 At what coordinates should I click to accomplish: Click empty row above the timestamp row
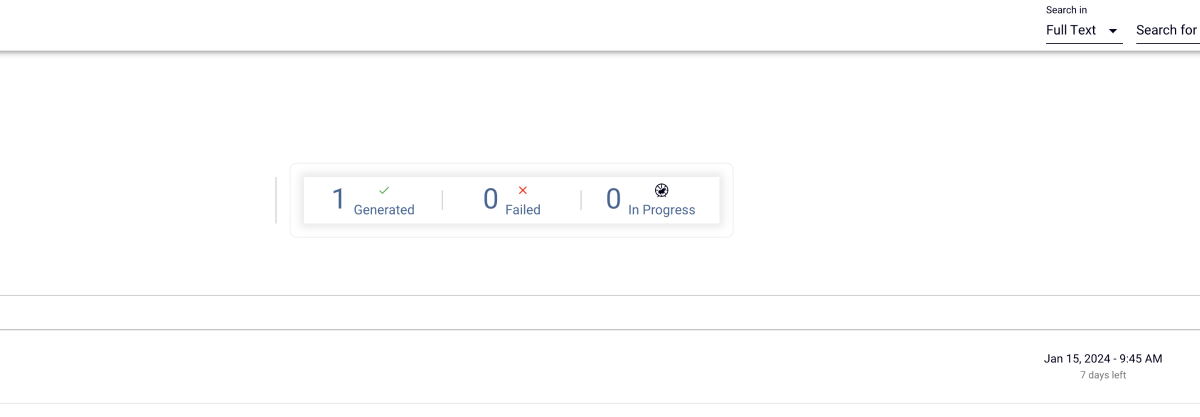(x=600, y=312)
